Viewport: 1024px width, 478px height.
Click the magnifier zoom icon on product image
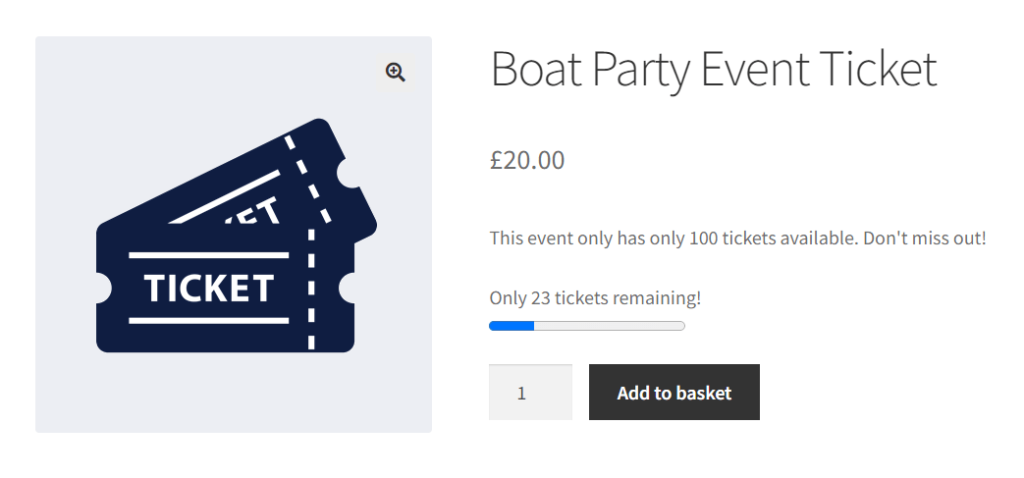pos(396,71)
